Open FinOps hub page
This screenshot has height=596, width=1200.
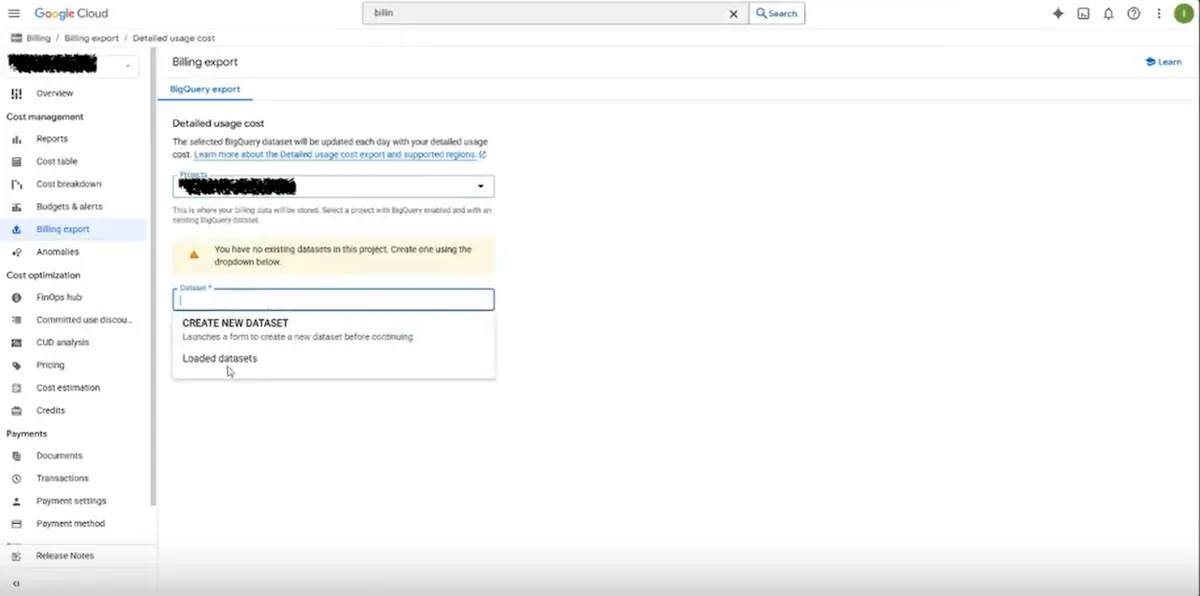pos(59,297)
